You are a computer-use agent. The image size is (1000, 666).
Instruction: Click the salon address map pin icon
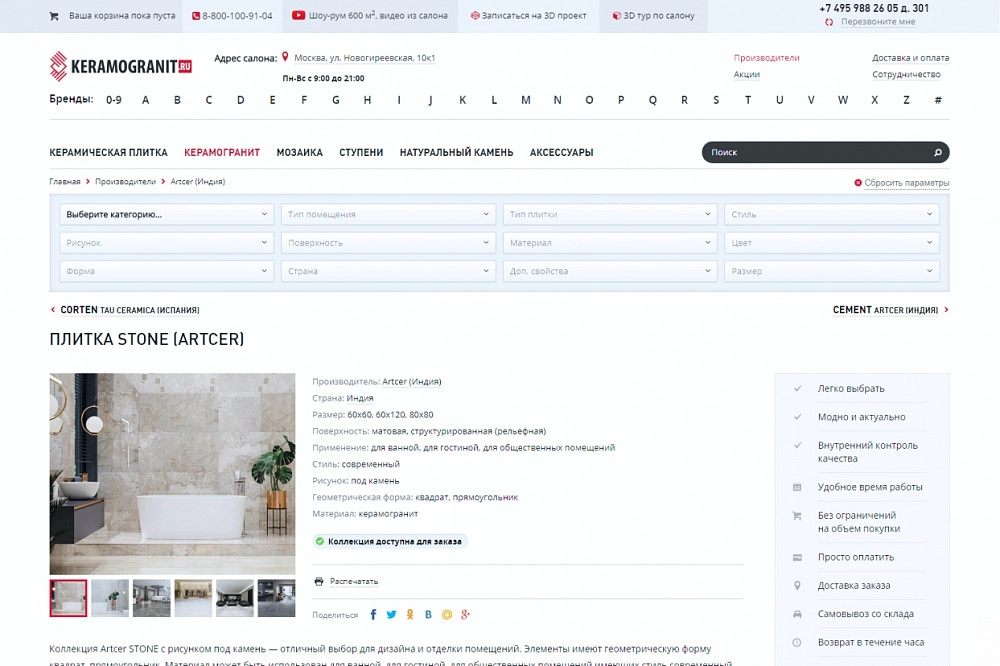(x=285, y=57)
